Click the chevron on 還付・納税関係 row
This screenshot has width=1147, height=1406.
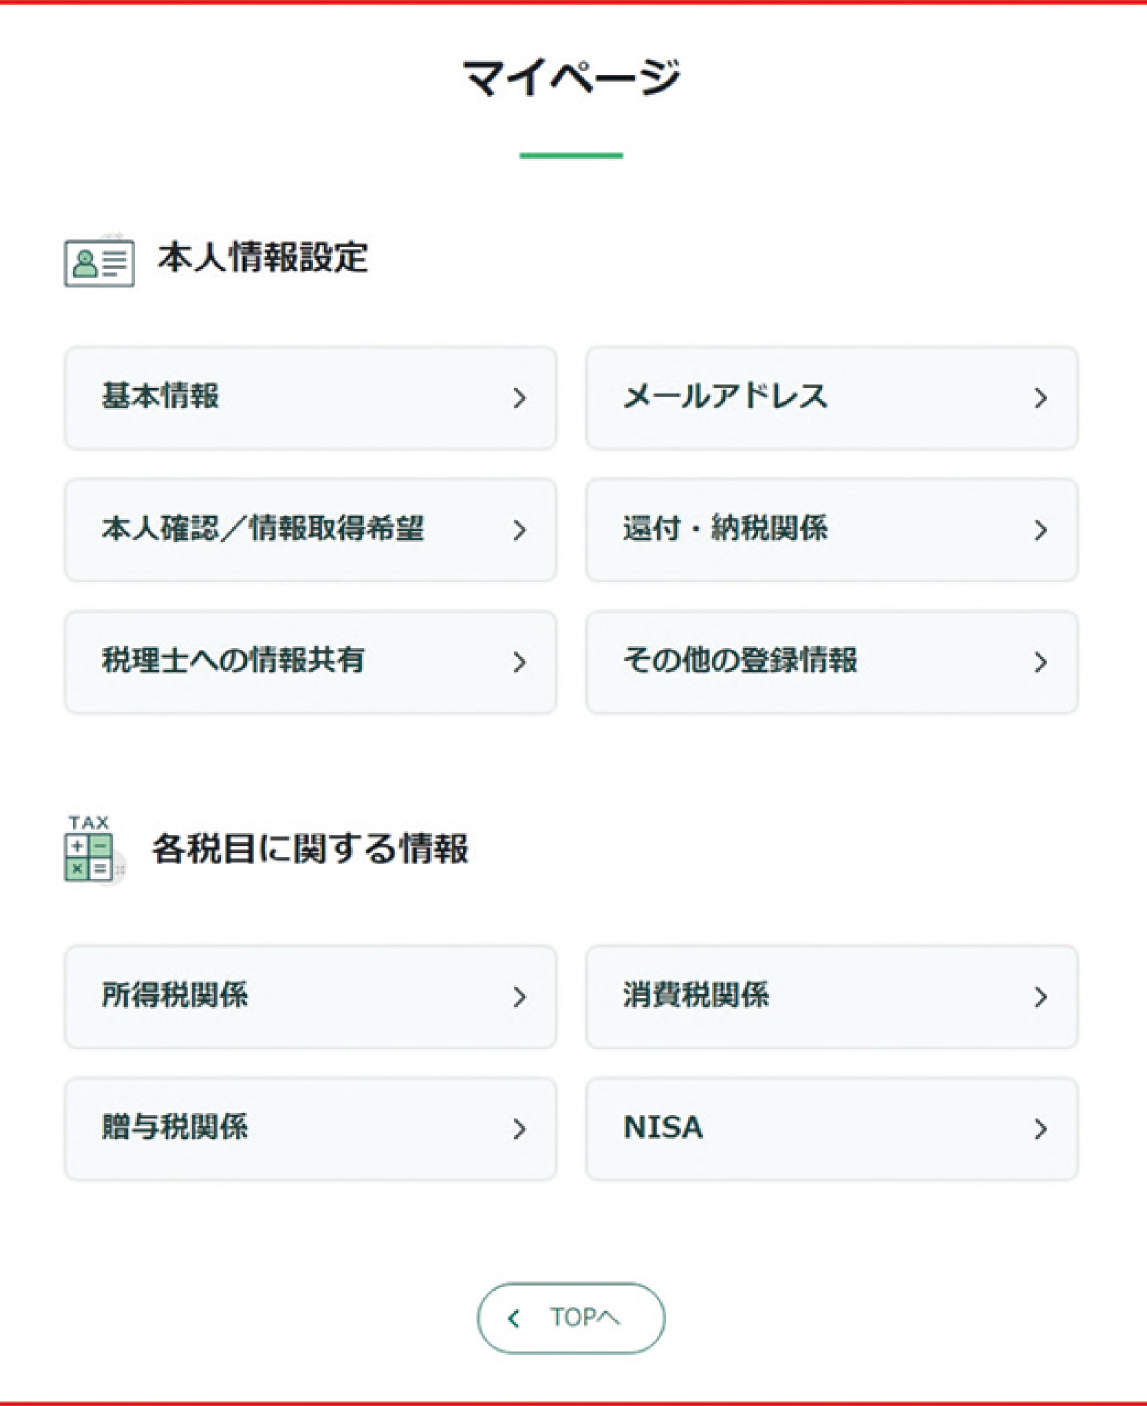[x=1040, y=530]
